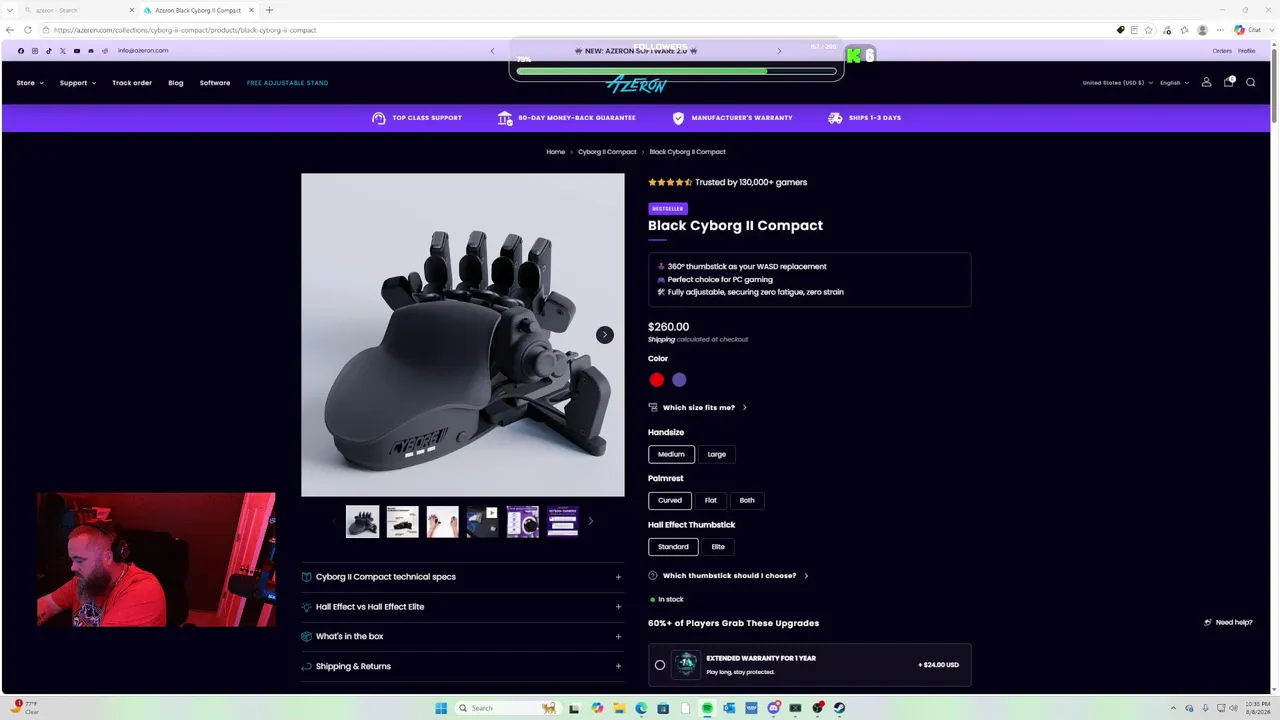This screenshot has width=1280, height=720.
Task: Click the site search magnifier icon
Action: tap(1250, 82)
